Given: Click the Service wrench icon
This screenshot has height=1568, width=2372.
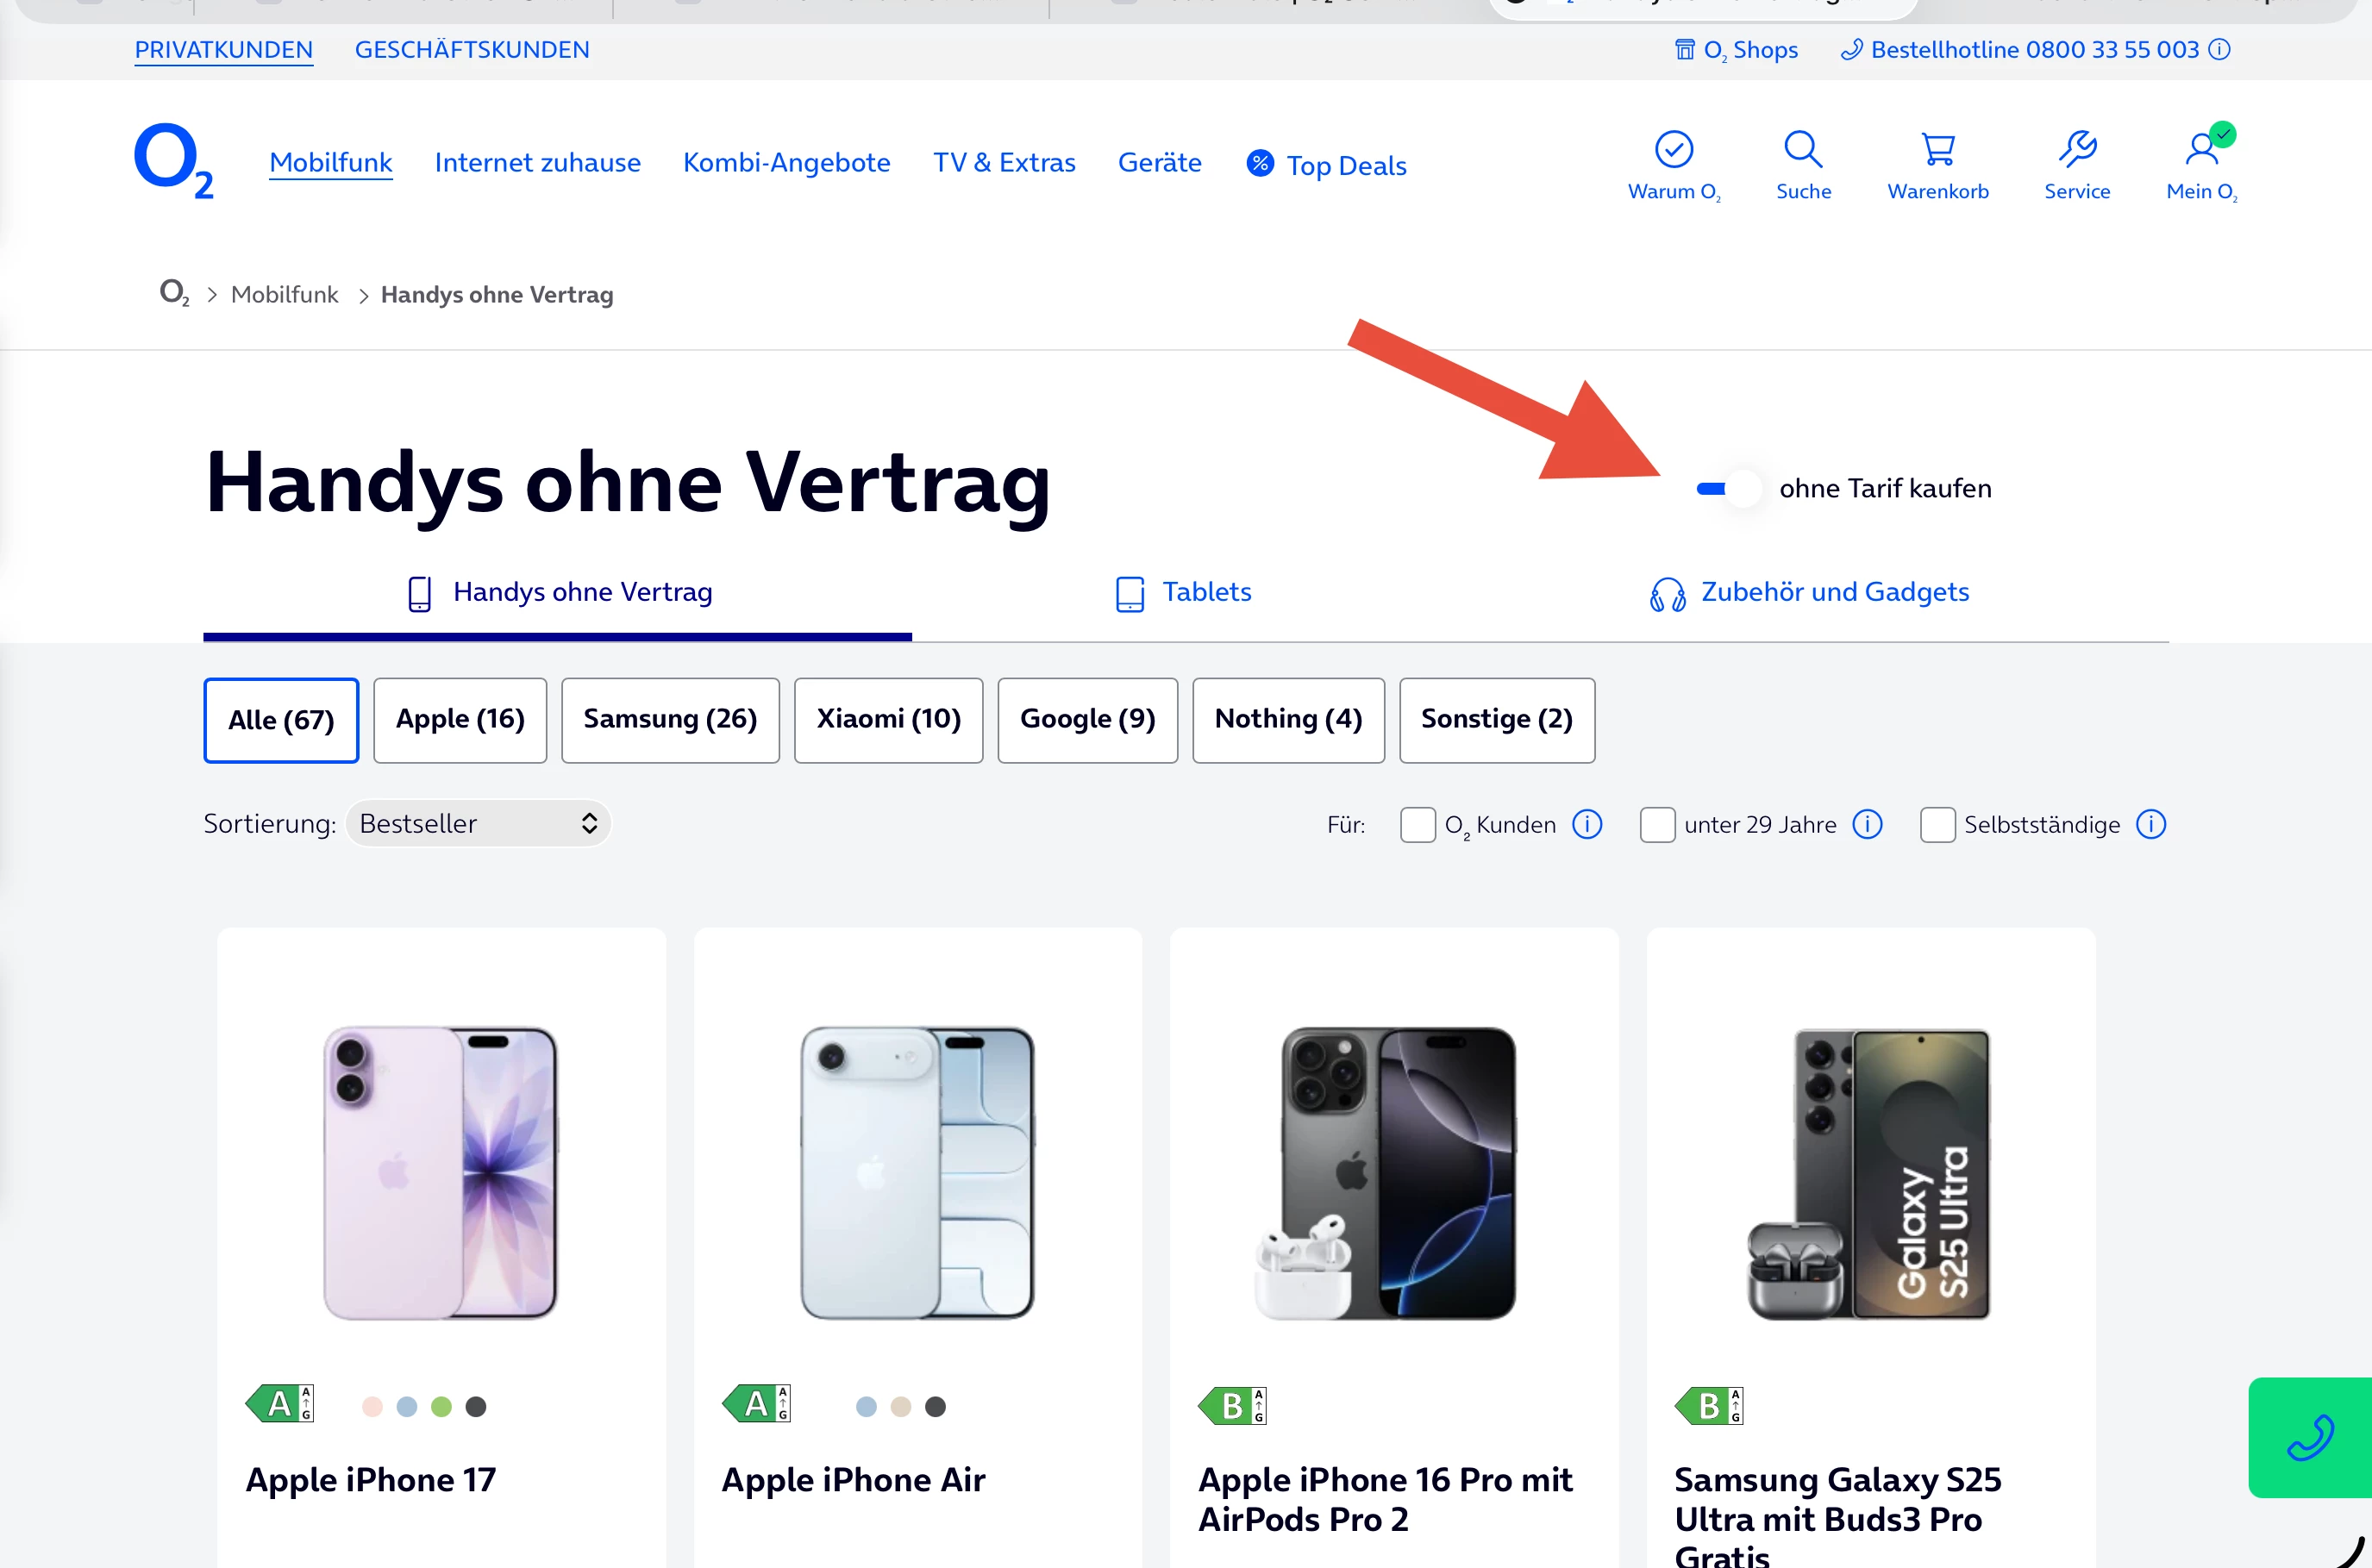Looking at the screenshot, I should click(x=2076, y=150).
